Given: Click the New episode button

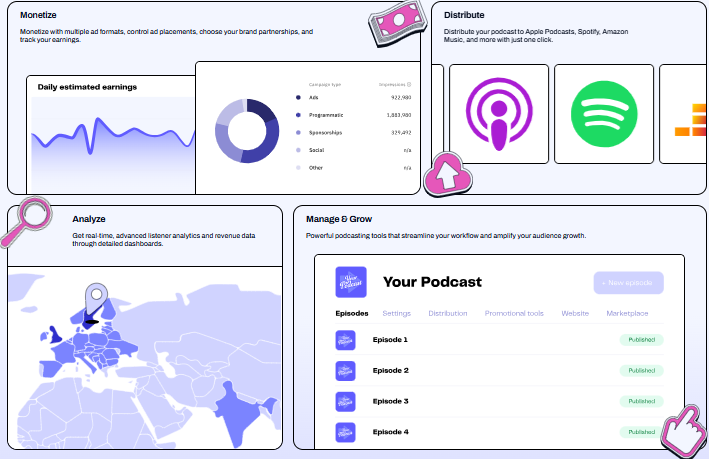Looking at the screenshot, I should 629,283.
